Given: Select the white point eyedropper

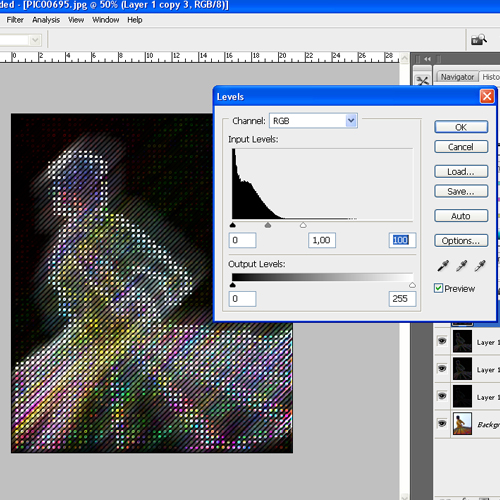Looking at the screenshot, I should click(480, 266).
